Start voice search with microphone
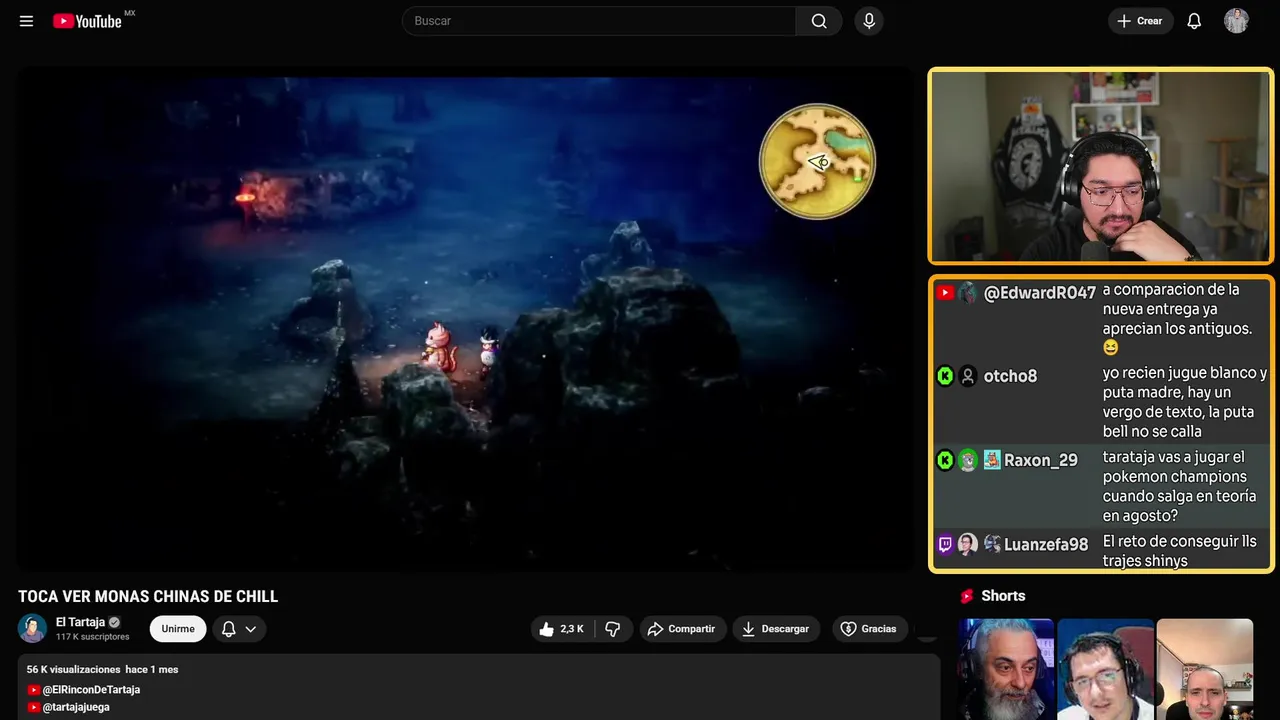Screen dimensions: 1280x720 pos(869,21)
